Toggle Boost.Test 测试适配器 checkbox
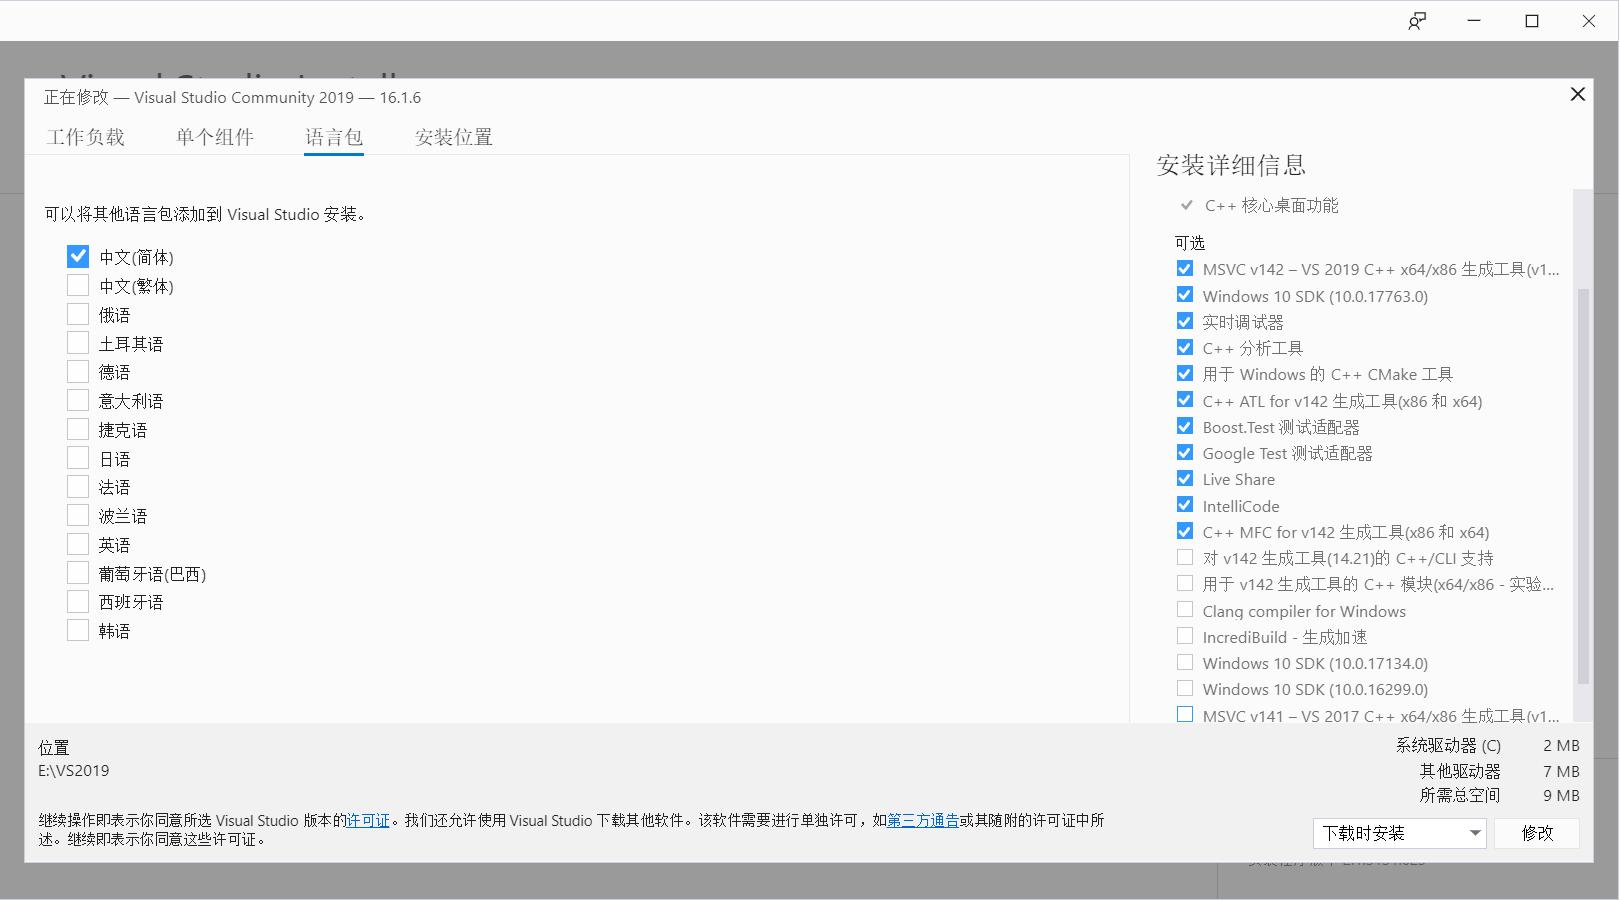This screenshot has width=1620, height=900. coord(1185,426)
